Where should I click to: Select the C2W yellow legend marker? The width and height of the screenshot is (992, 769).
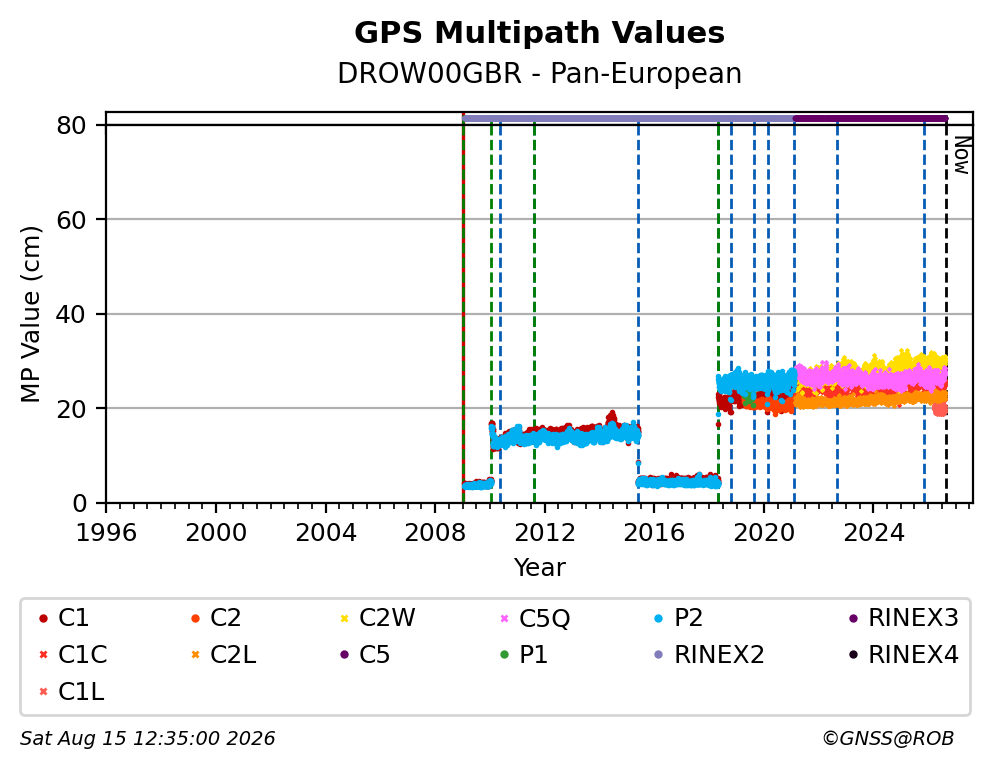point(345,618)
